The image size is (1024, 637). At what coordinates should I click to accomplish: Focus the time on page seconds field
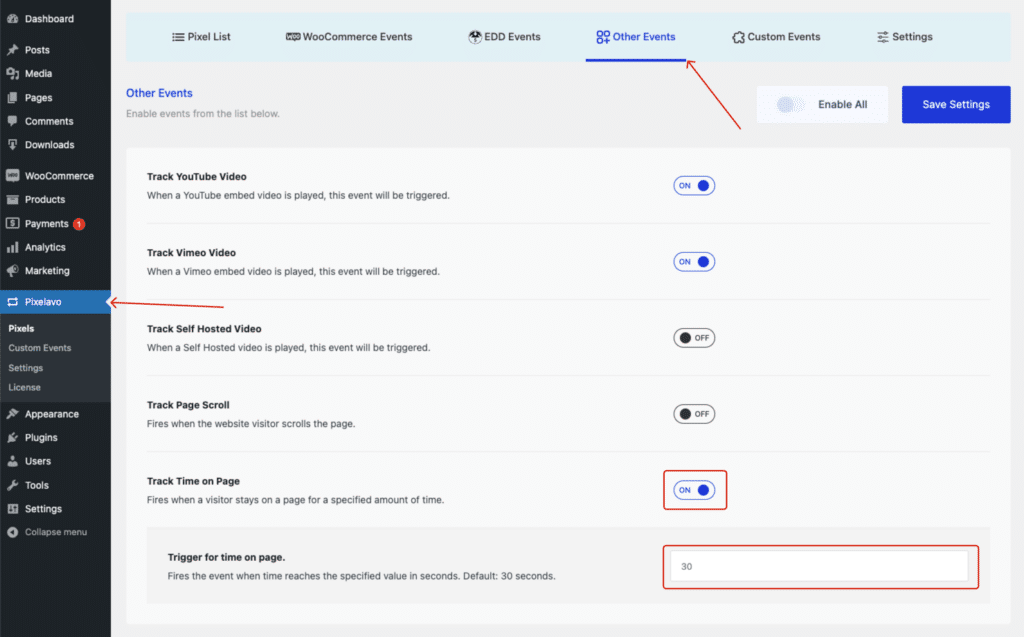click(819, 567)
